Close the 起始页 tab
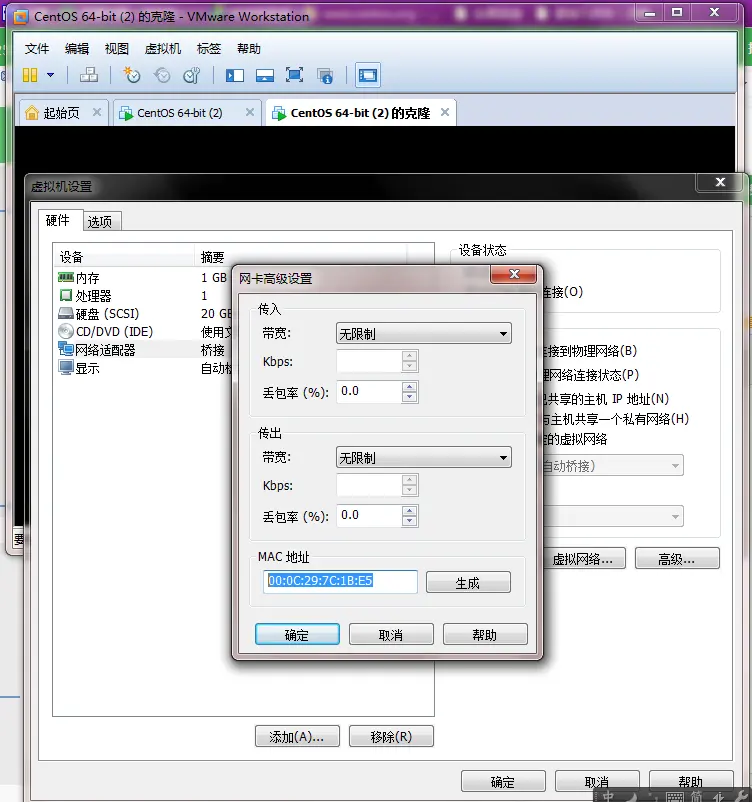The height and width of the screenshot is (802, 752). click(x=97, y=112)
